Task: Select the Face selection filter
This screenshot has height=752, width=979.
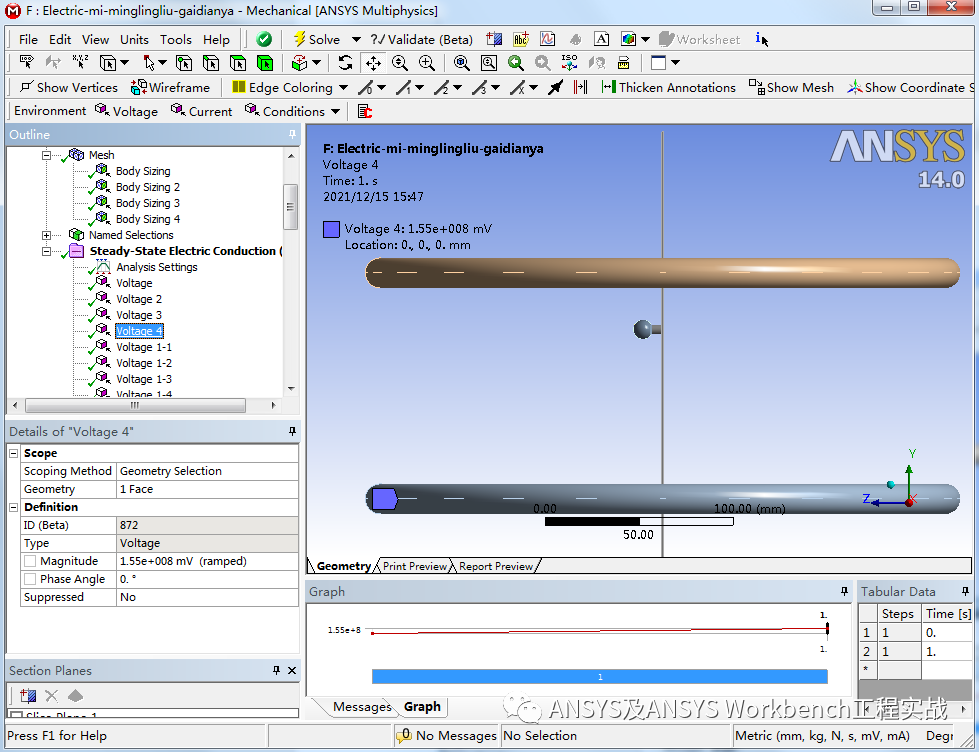Action: [238, 63]
